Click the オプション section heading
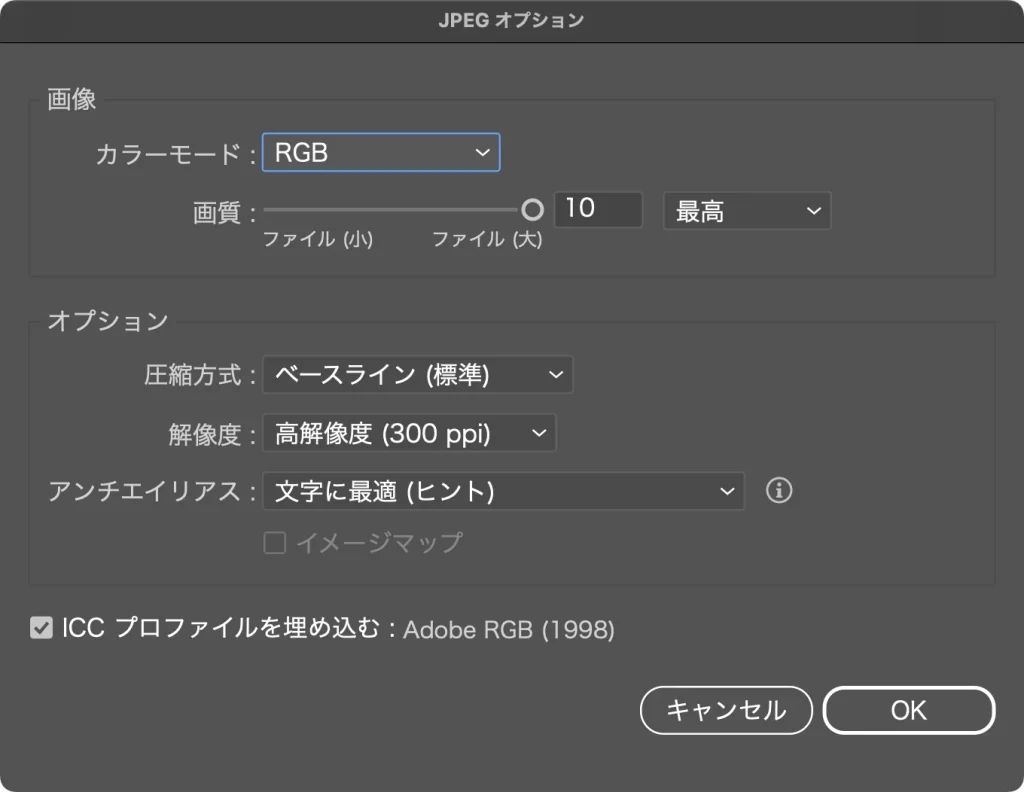1024x792 pixels. [108, 321]
